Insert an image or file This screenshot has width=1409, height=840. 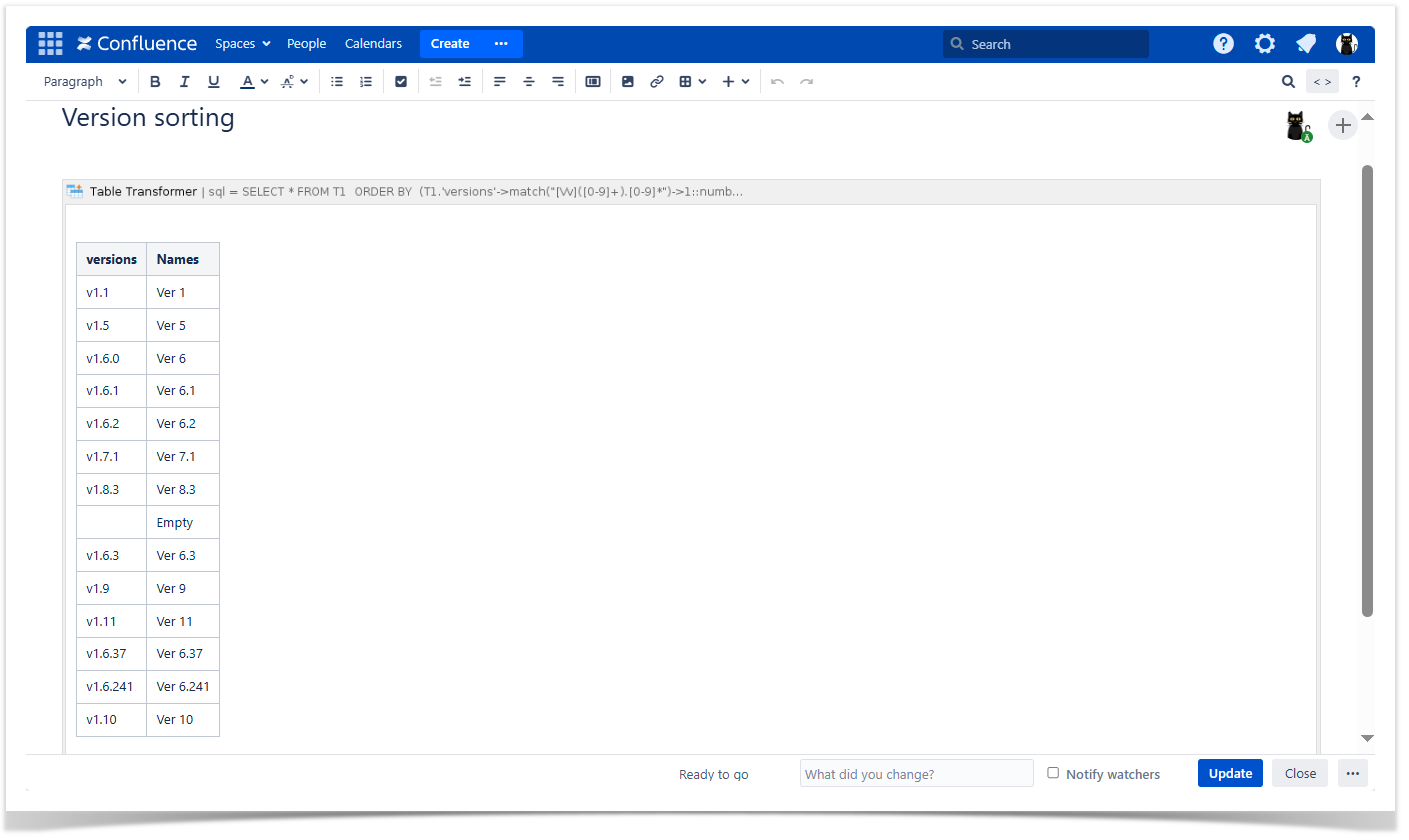(x=628, y=82)
